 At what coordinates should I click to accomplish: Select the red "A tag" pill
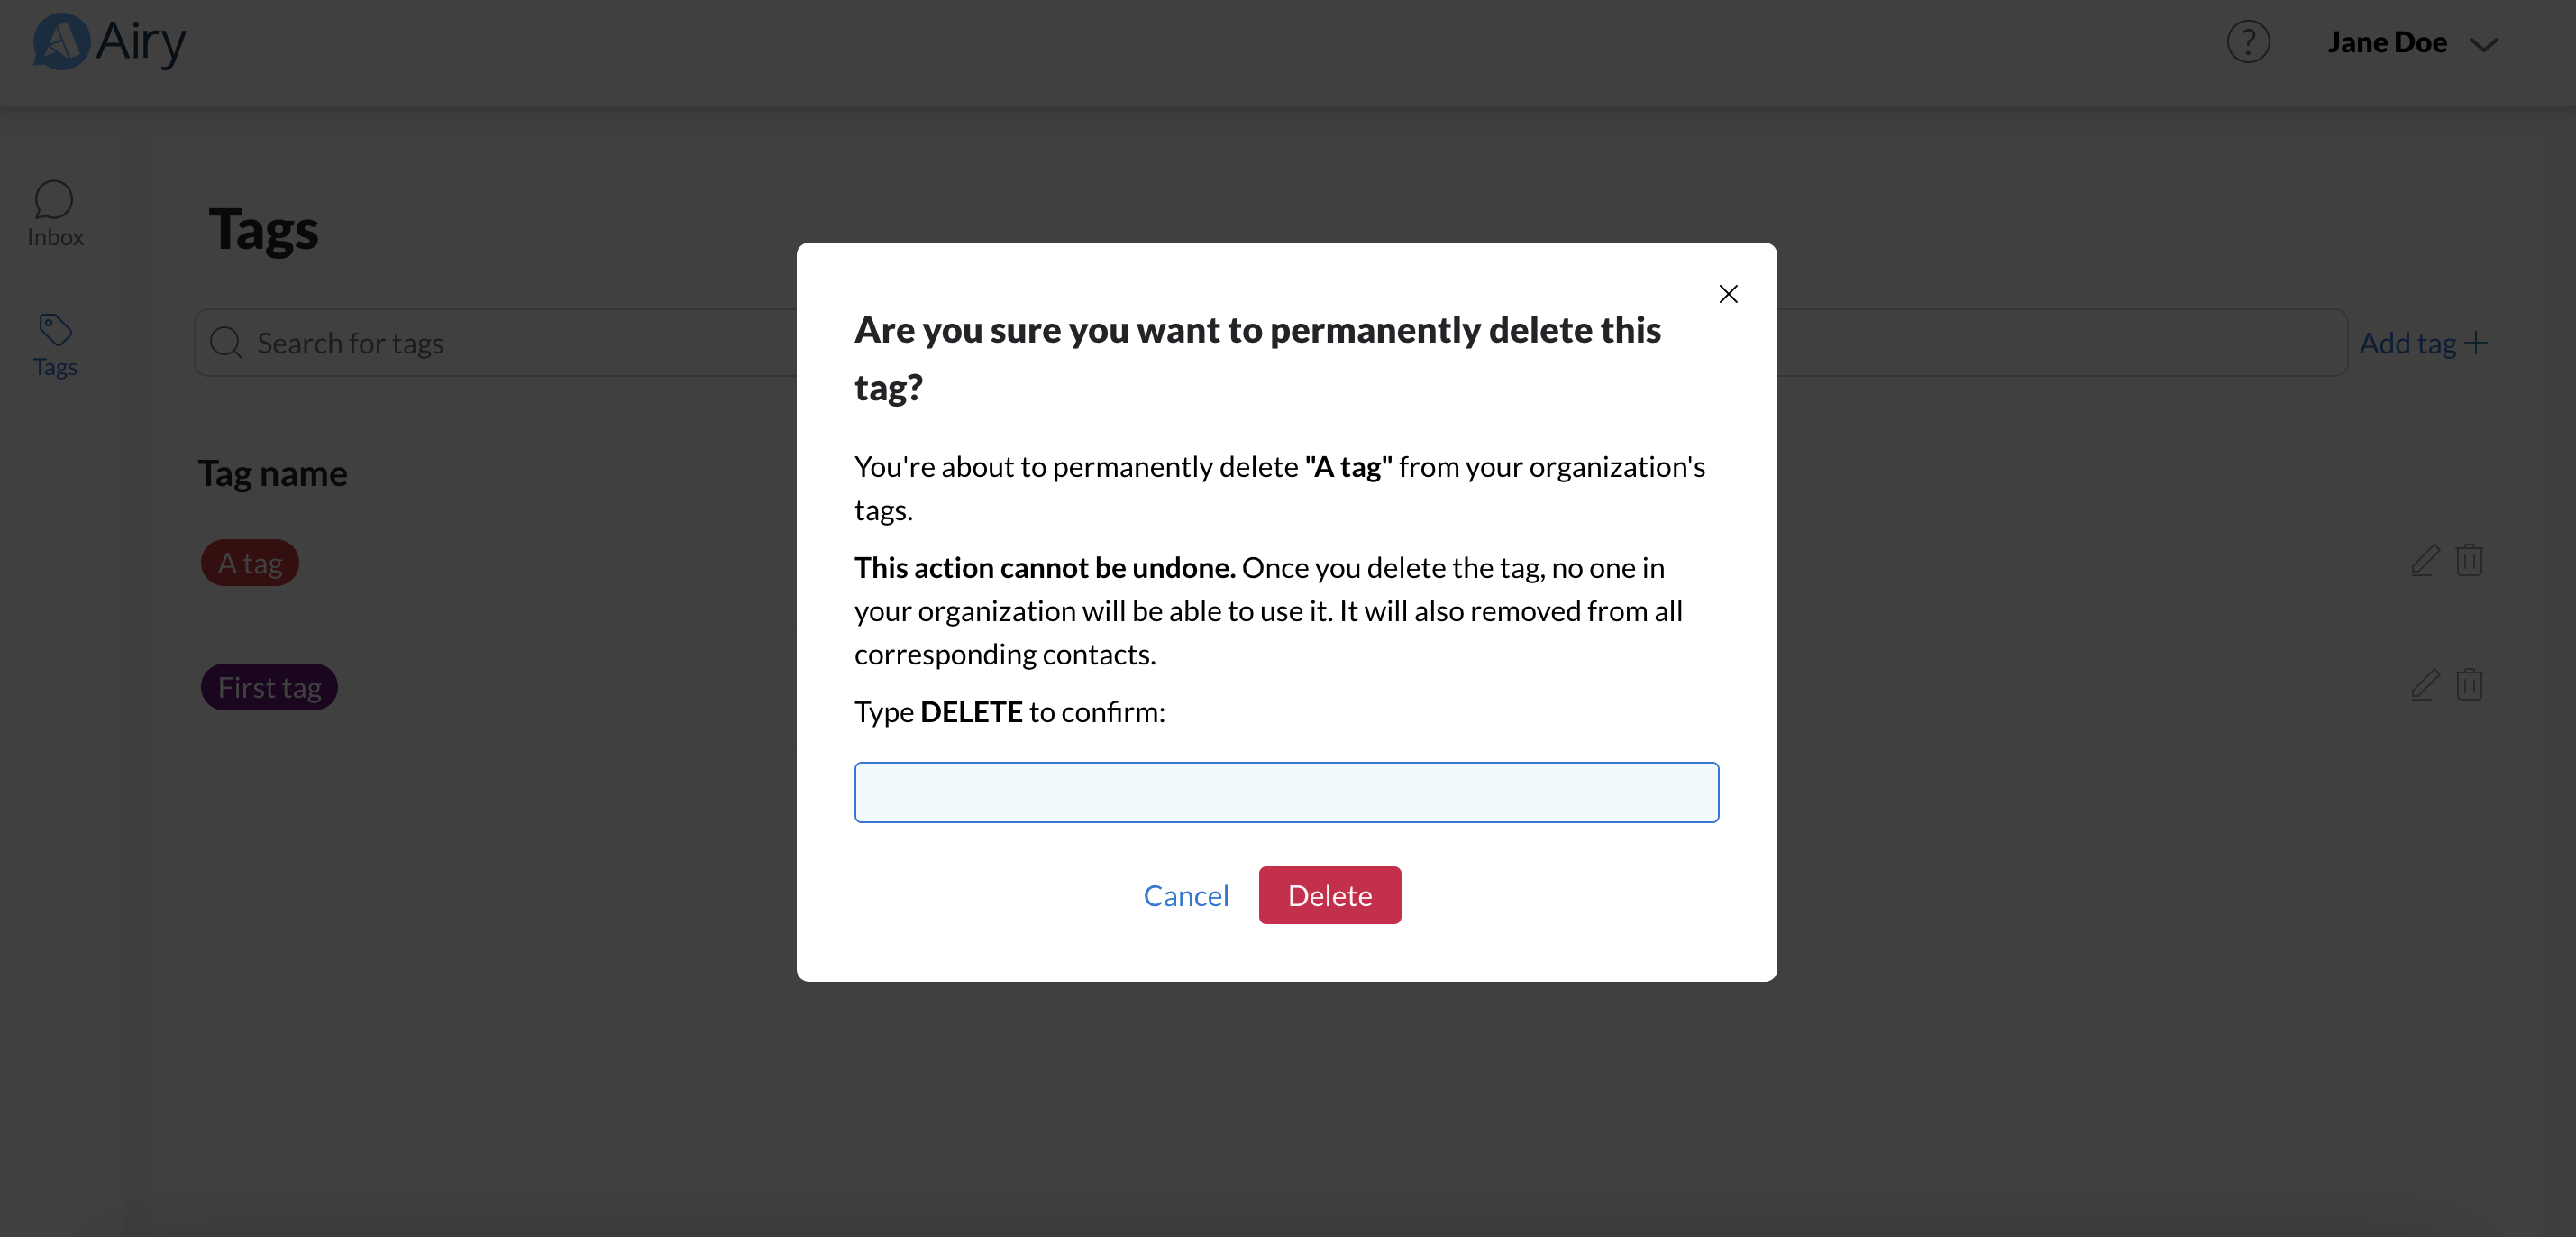click(x=250, y=563)
